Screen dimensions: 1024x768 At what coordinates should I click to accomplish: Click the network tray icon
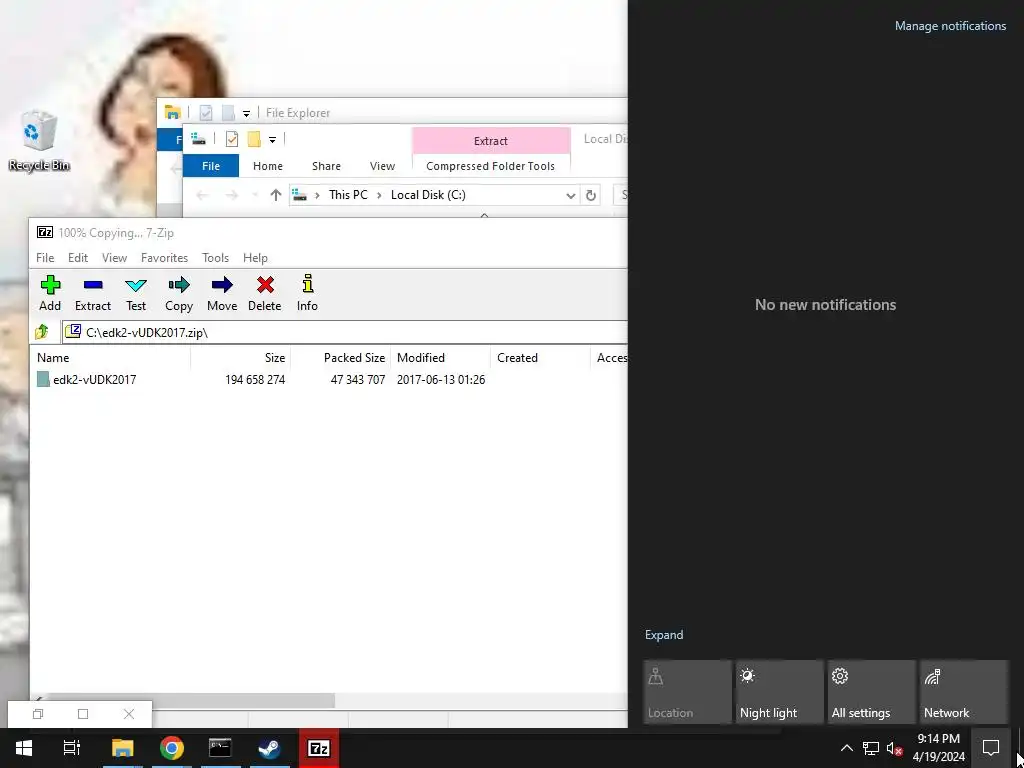pyautogui.click(x=871, y=748)
